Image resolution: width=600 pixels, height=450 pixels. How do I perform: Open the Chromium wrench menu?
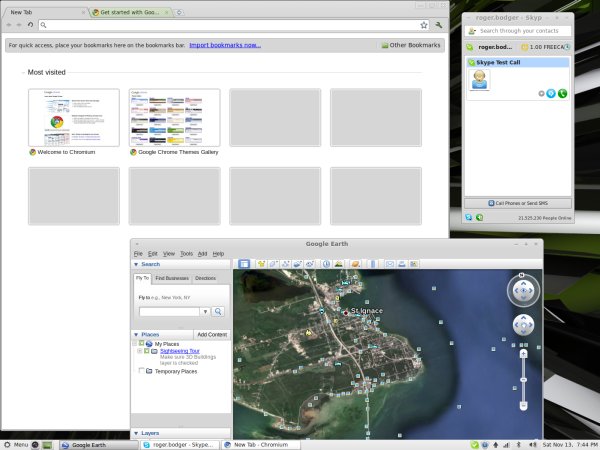click(x=438, y=24)
